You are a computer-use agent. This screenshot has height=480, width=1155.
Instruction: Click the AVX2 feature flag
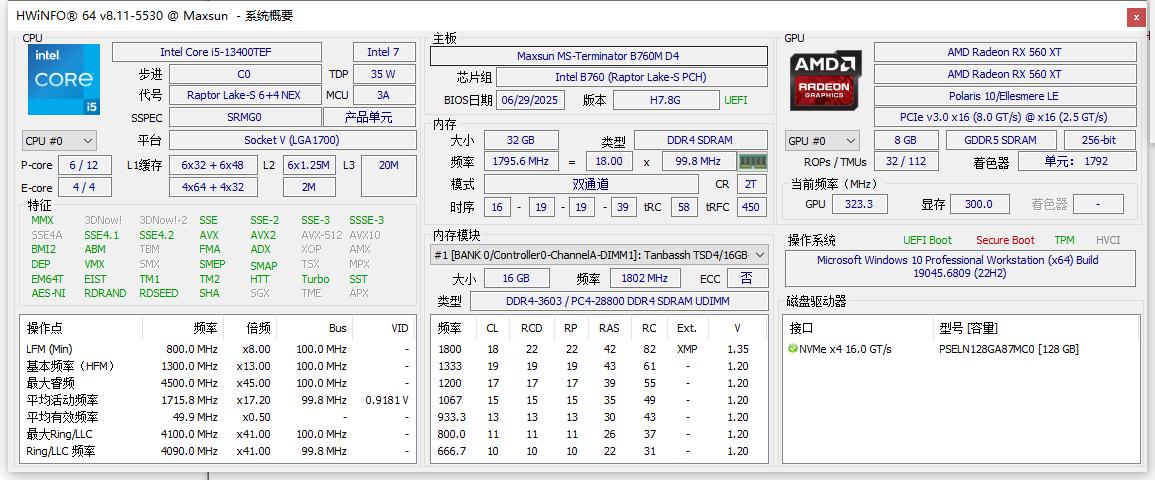click(x=263, y=235)
